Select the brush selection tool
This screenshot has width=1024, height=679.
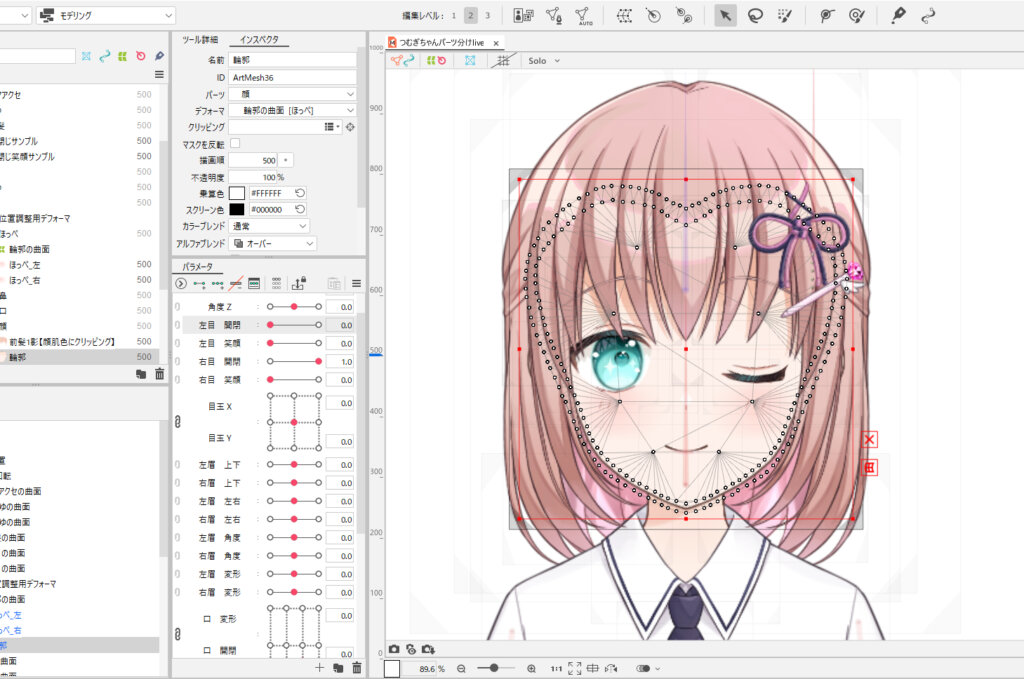[x=784, y=14]
